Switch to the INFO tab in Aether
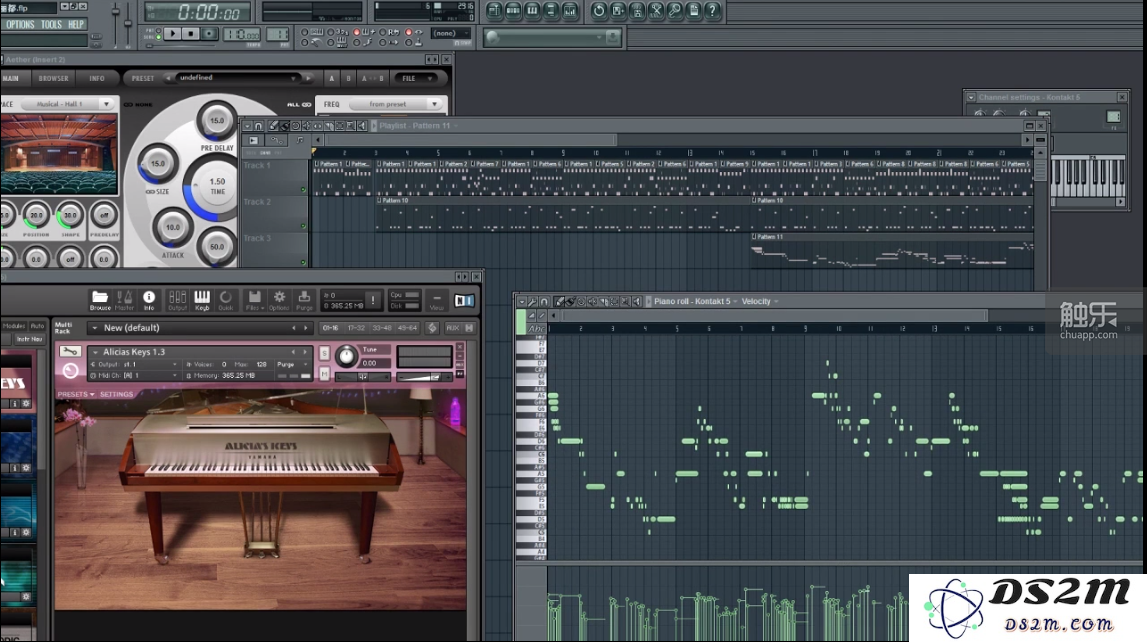Image resolution: width=1147 pixels, height=642 pixels. (97, 78)
